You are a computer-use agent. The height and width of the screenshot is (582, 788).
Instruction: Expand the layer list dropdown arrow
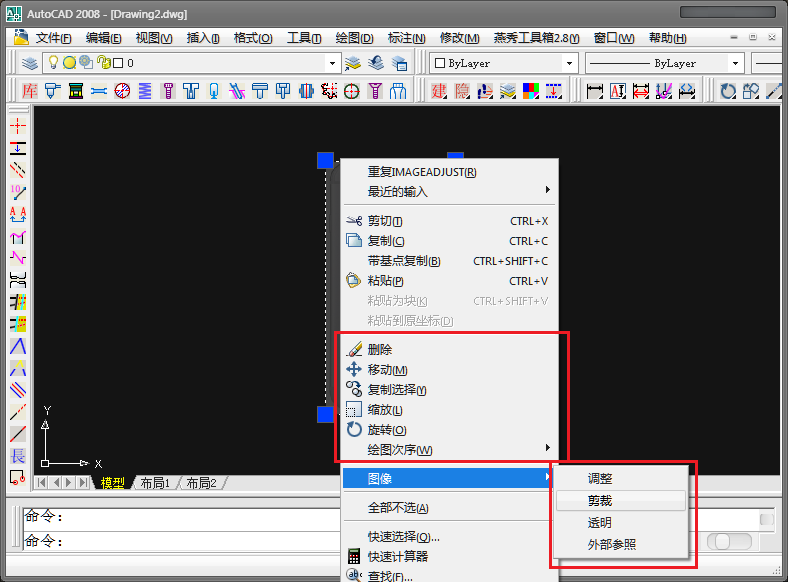tap(332, 63)
